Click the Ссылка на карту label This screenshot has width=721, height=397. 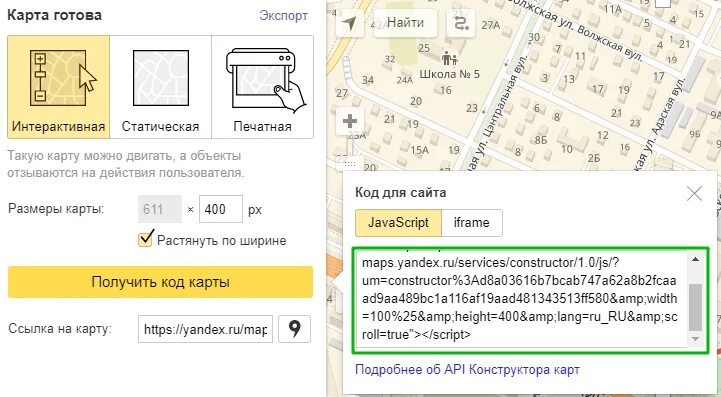60,329
